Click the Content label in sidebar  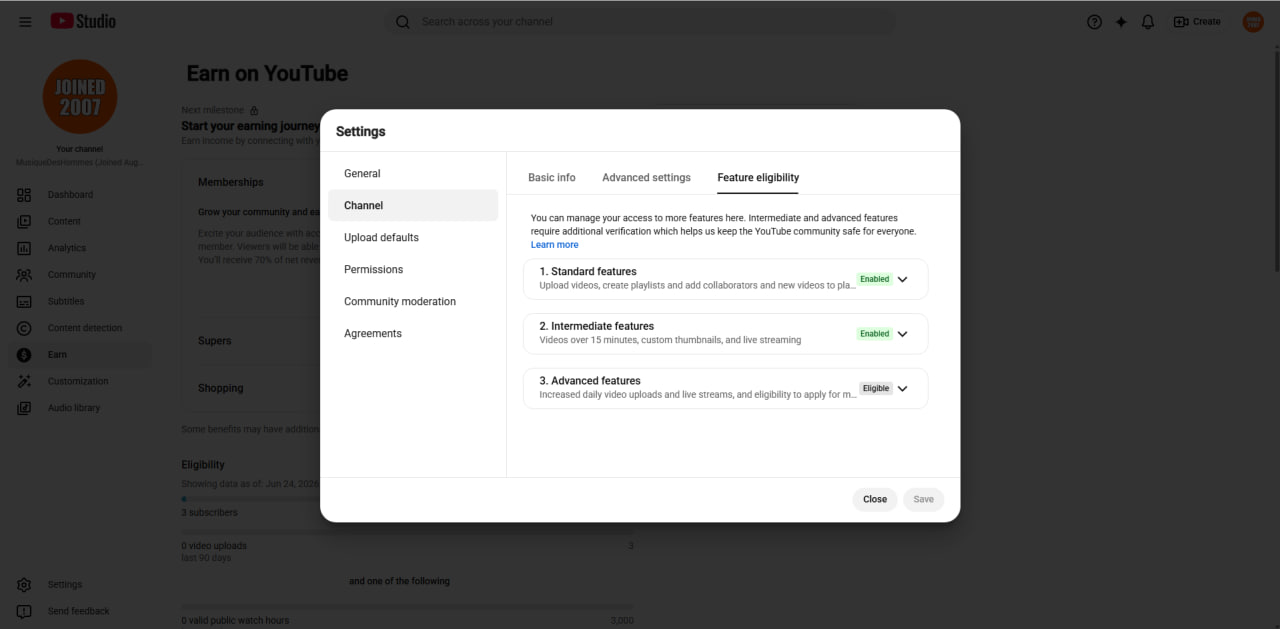point(64,222)
